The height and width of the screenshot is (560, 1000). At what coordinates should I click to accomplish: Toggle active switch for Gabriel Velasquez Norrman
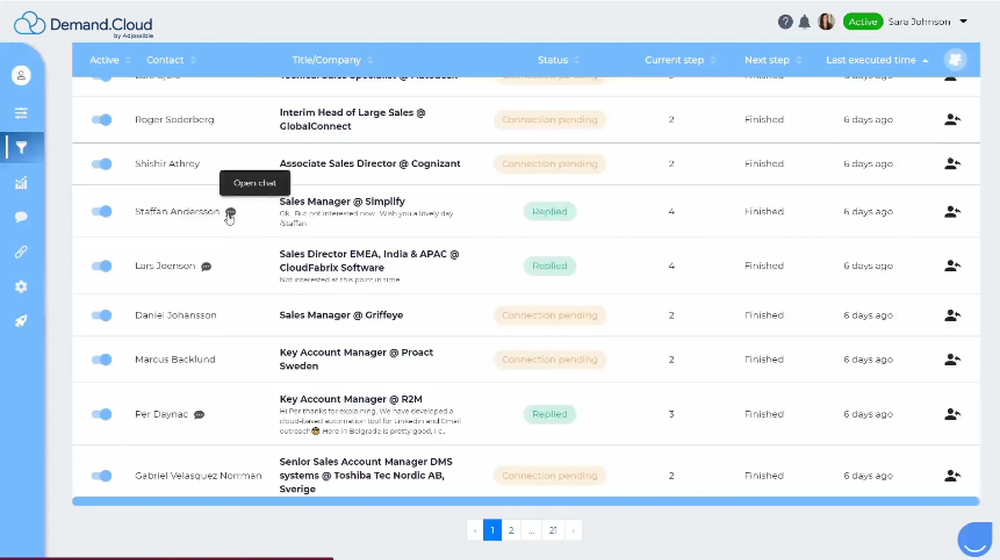pos(101,475)
